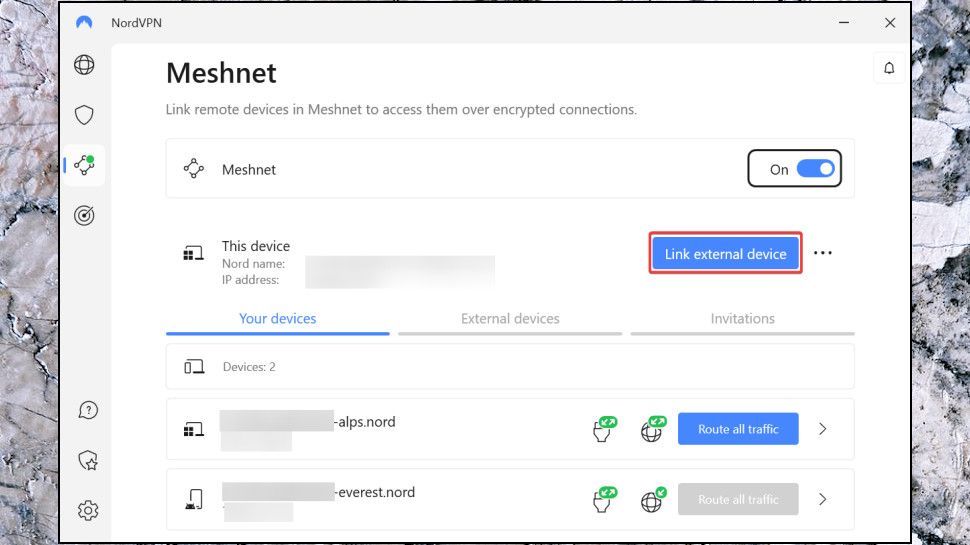
Task: Expand the alps.nord device details chevron
Action: coord(823,429)
